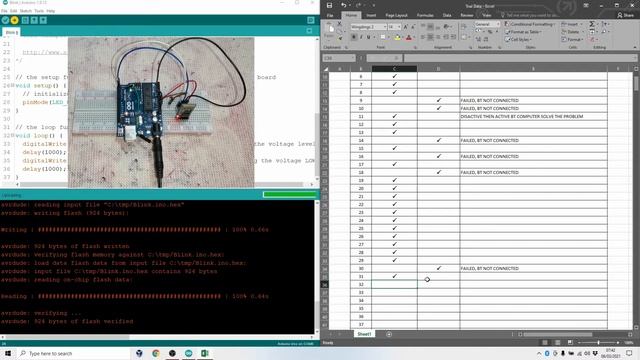
Task: Click the Percent Style icon
Action: 490,32
